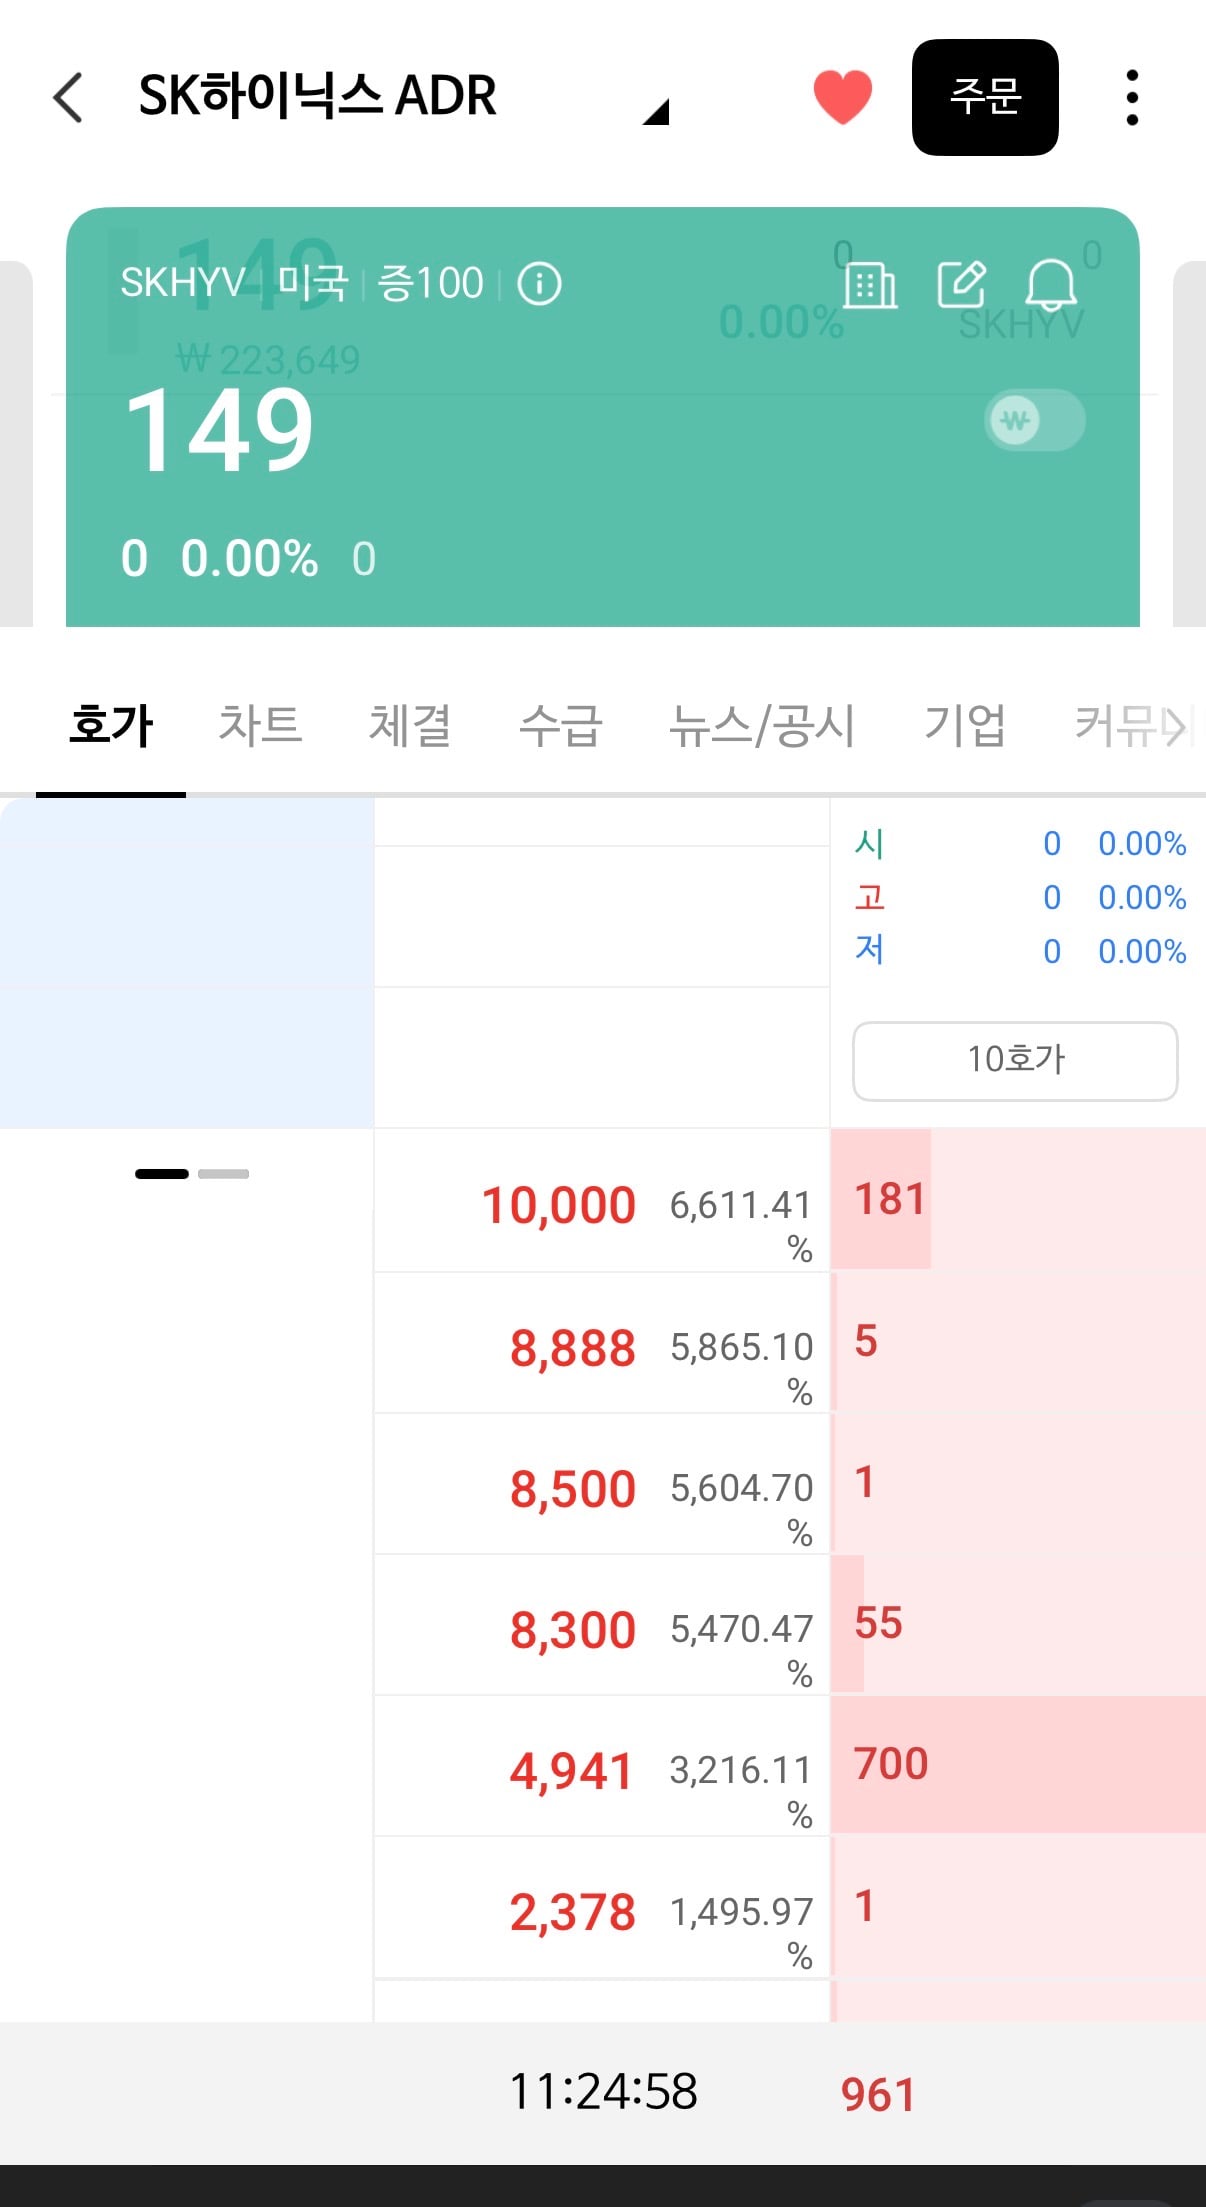Select the 기업 tab
Screen dimensions: 1206x2207
click(x=964, y=725)
